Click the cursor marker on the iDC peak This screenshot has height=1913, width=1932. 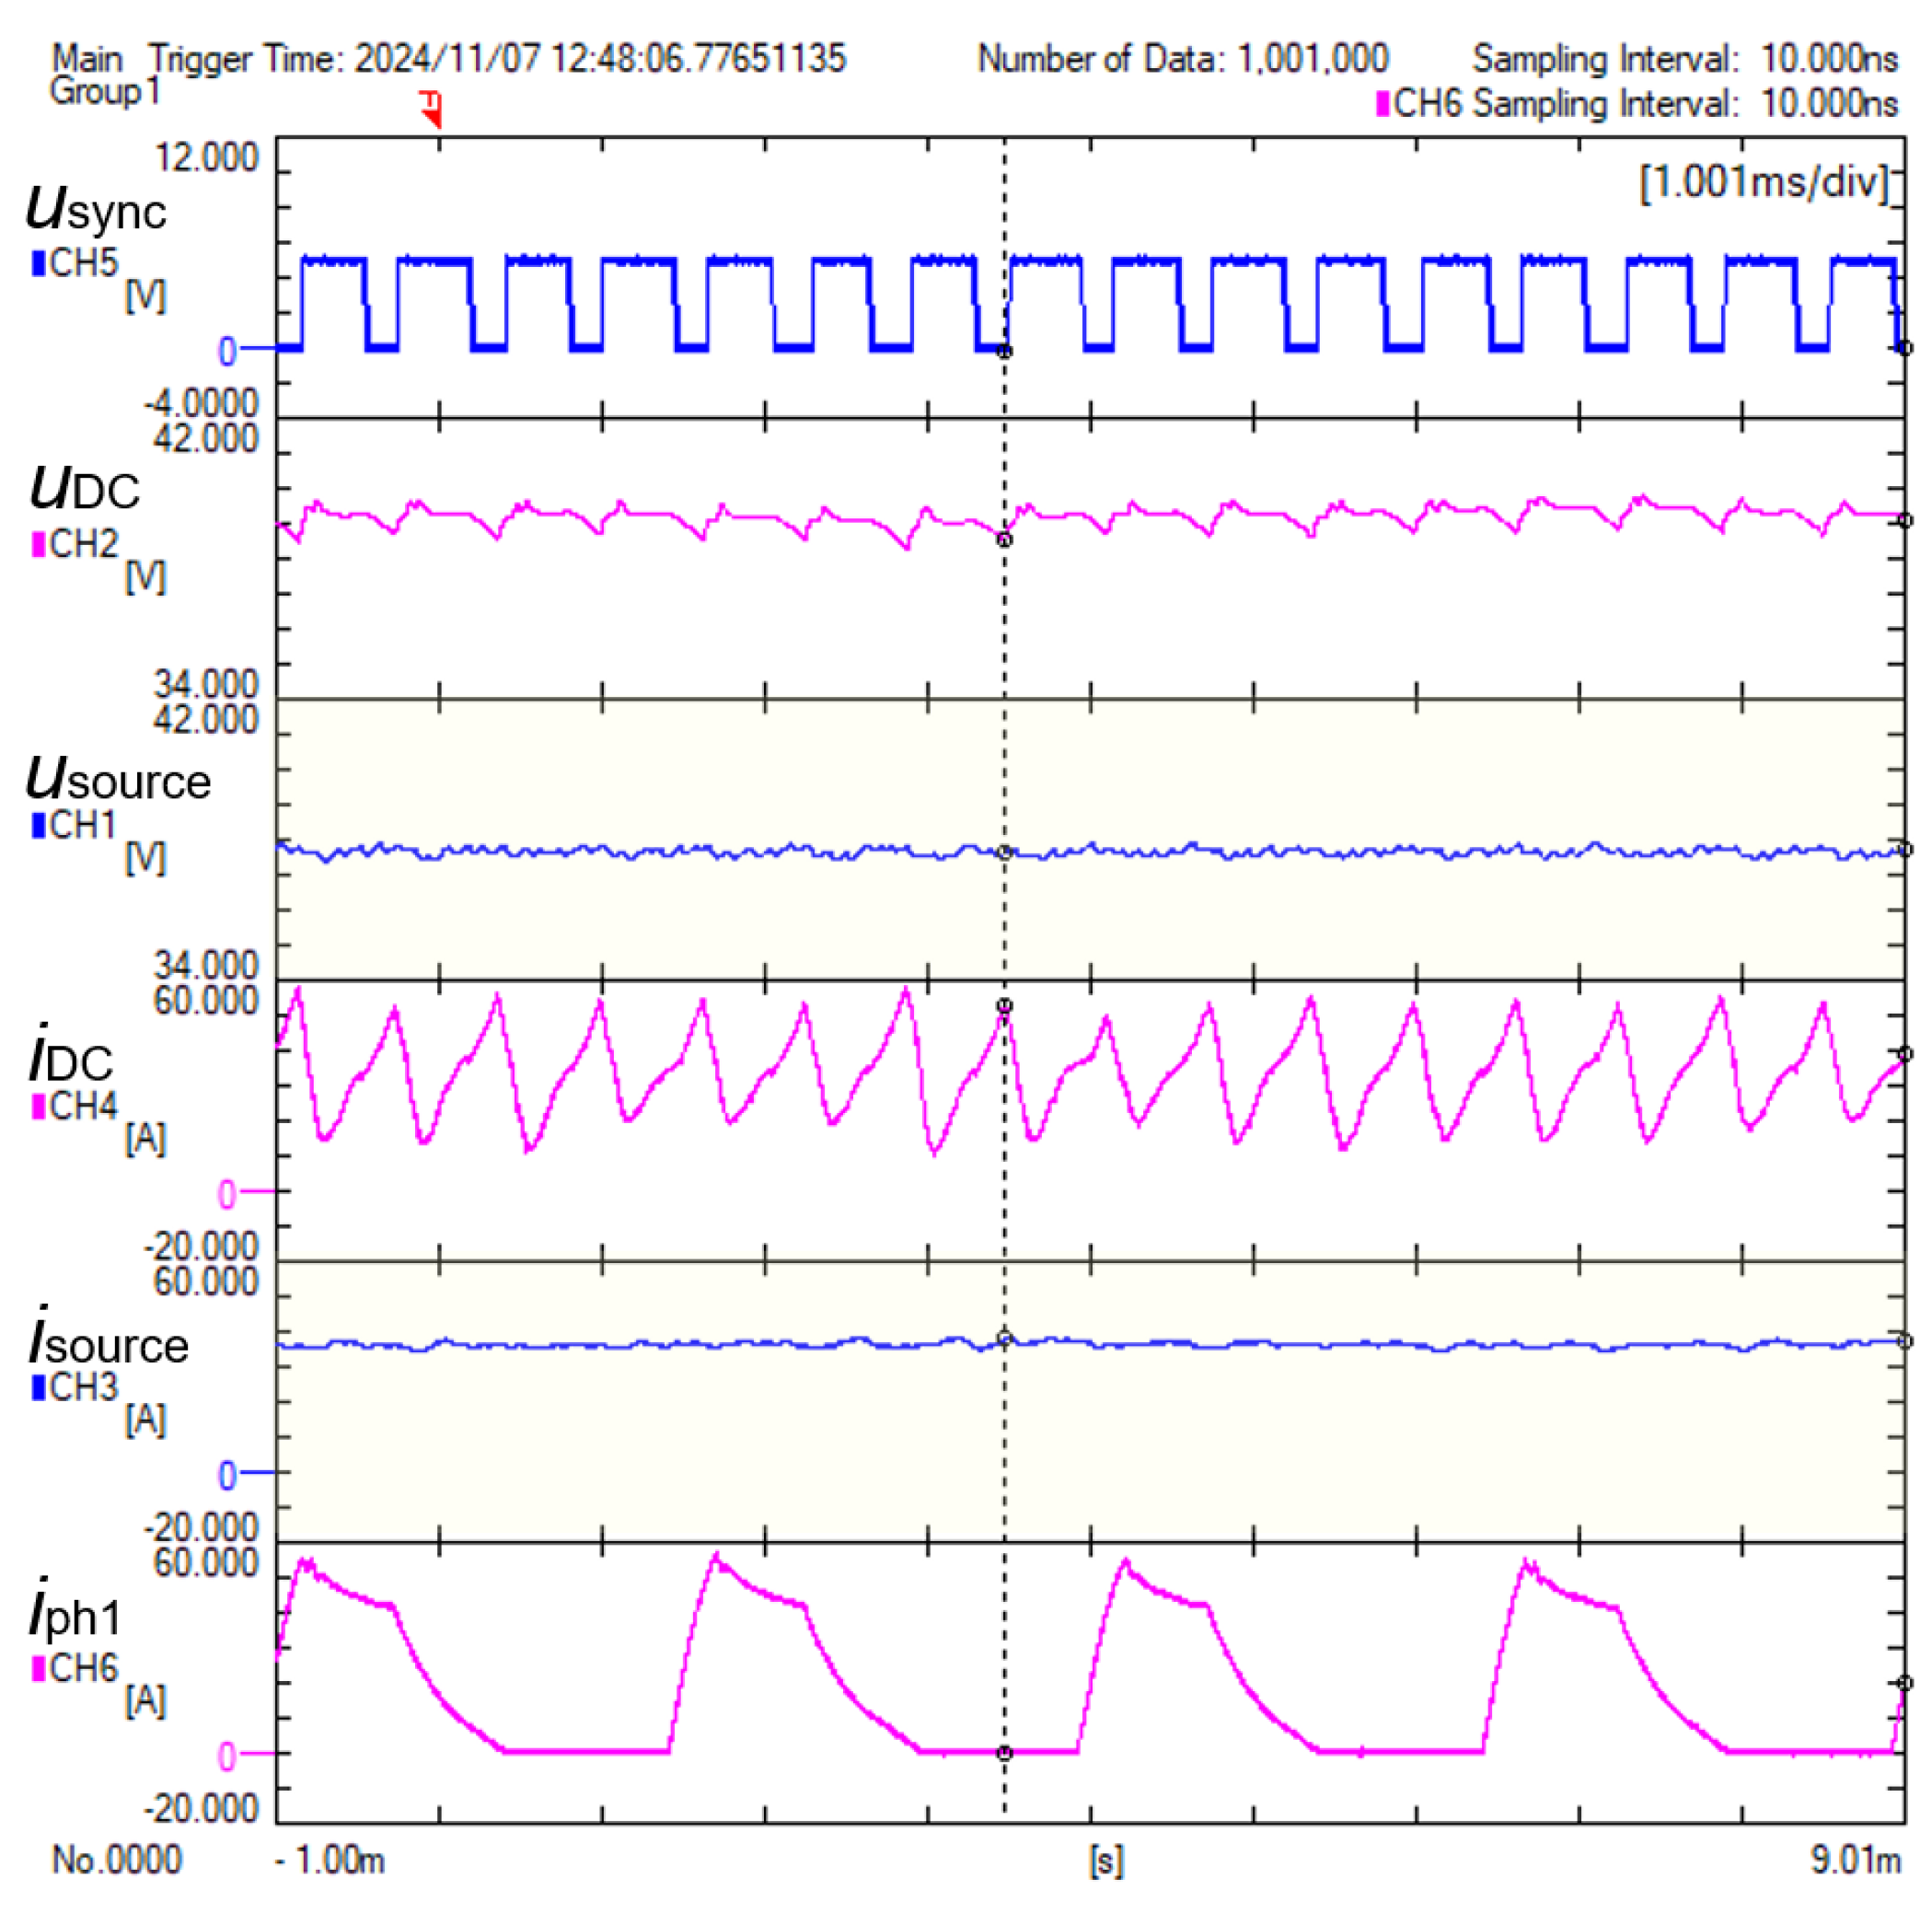1005,1005
